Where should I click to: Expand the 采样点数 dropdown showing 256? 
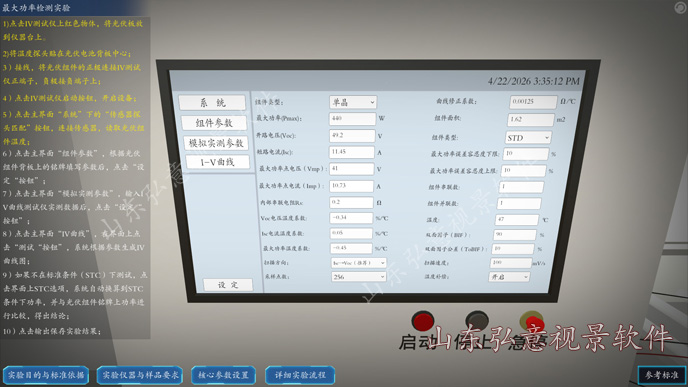tap(358, 276)
